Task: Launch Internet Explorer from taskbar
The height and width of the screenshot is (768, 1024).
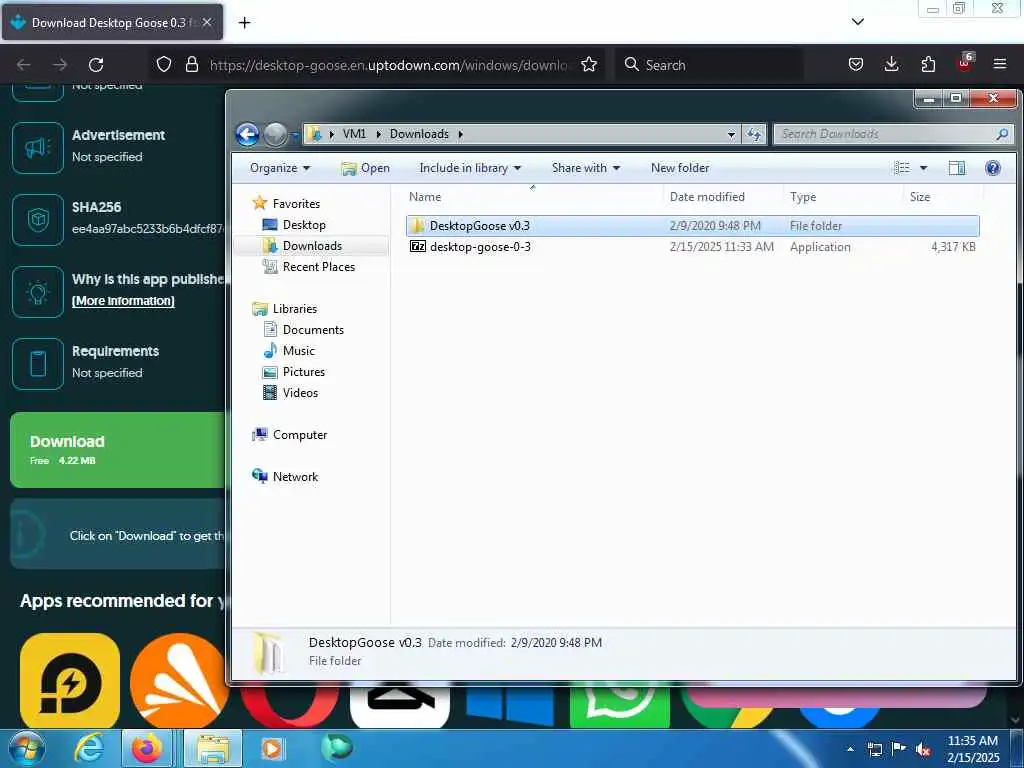Action: (x=89, y=748)
